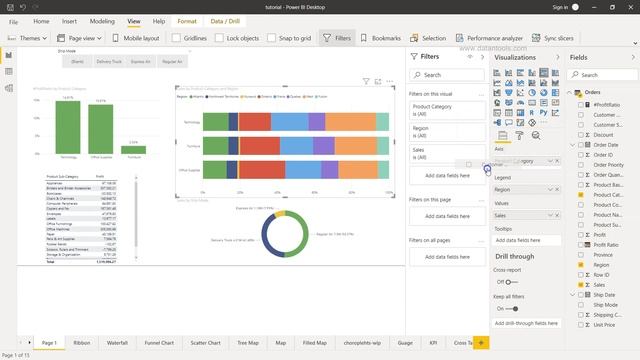
Task: Select the map visualization
Action: pyautogui.click(x=497, y=102)
